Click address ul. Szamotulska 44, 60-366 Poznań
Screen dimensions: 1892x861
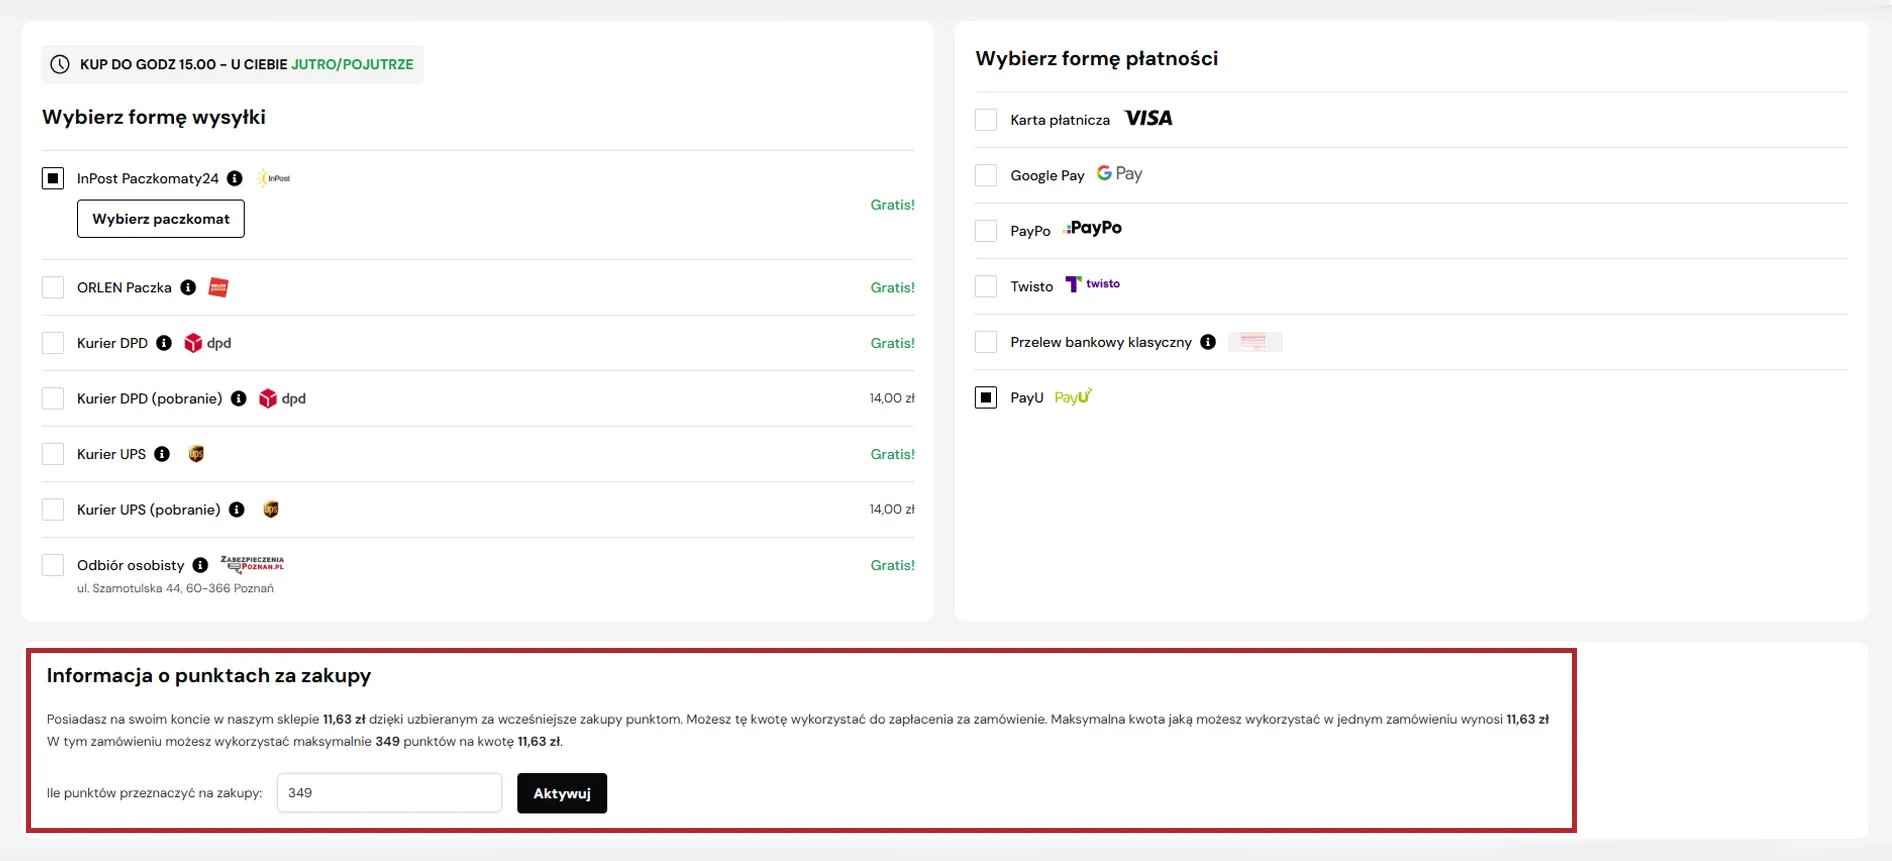[x=175, y=588]
